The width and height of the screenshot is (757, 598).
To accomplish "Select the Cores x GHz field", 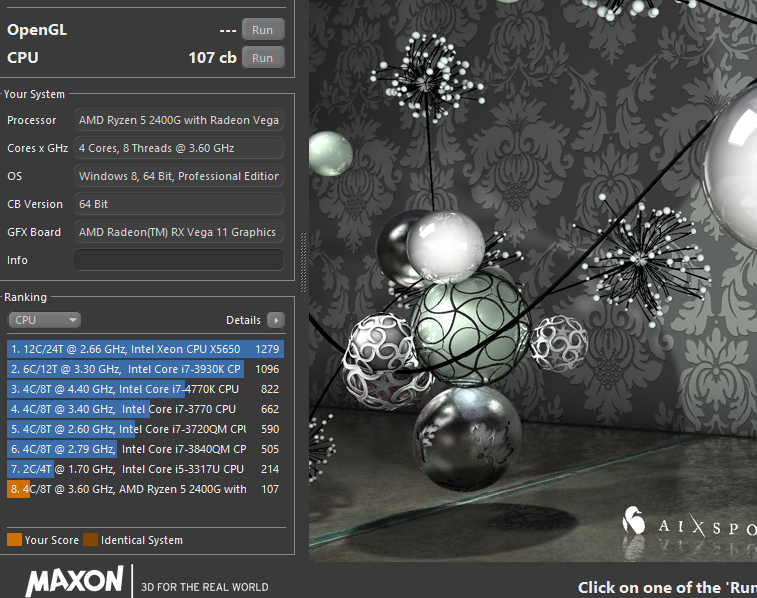I will [x=179, y=148].
